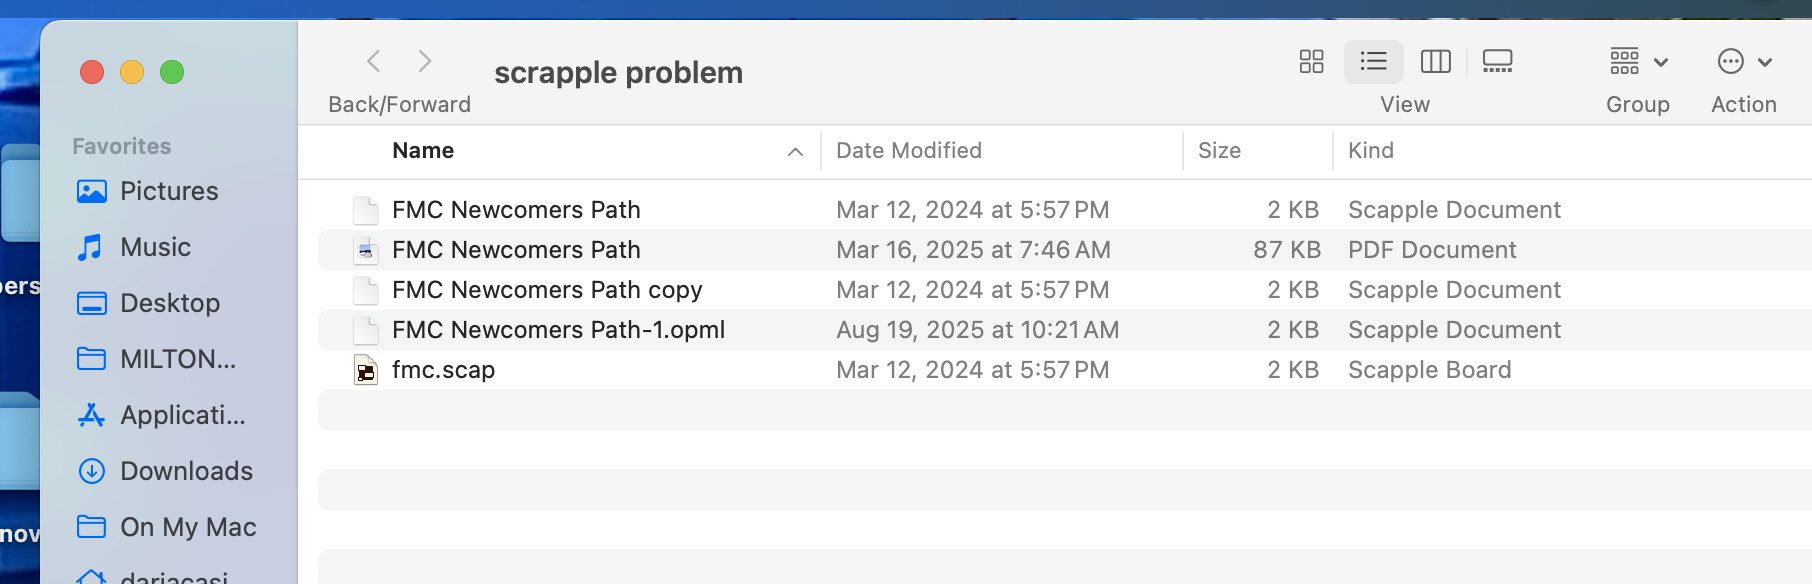
Task: Select the fmc.scap file icon
Action: 366,371
